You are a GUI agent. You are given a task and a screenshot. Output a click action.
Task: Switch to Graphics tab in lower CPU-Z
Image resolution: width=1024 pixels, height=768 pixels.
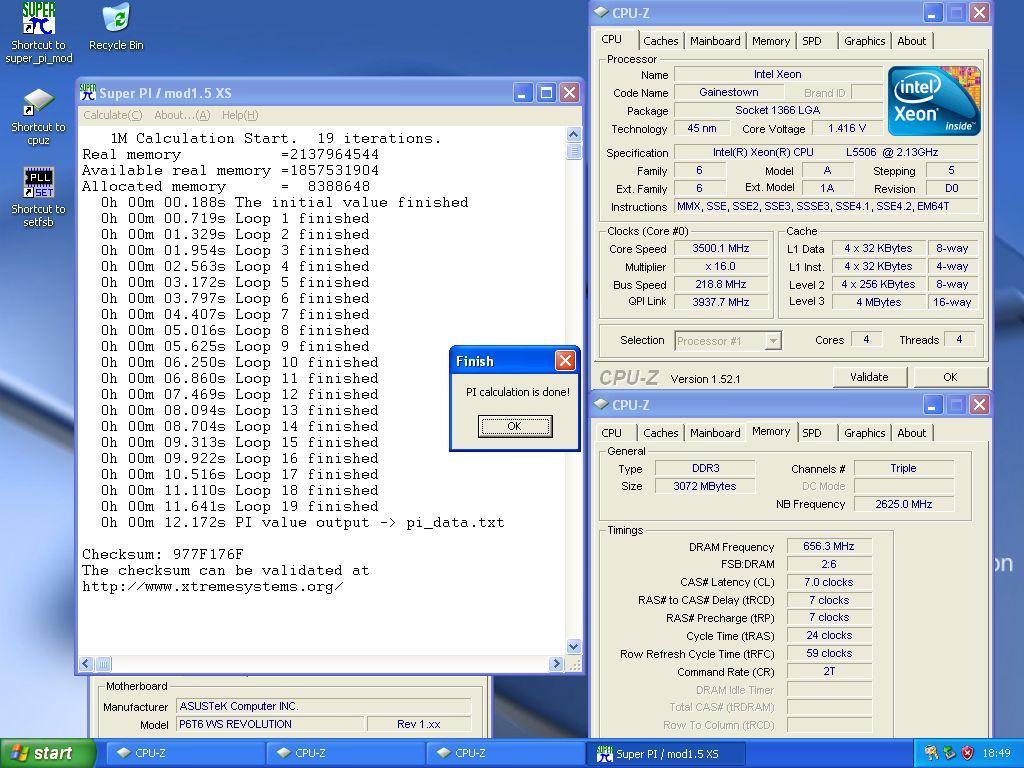point(864,433)
